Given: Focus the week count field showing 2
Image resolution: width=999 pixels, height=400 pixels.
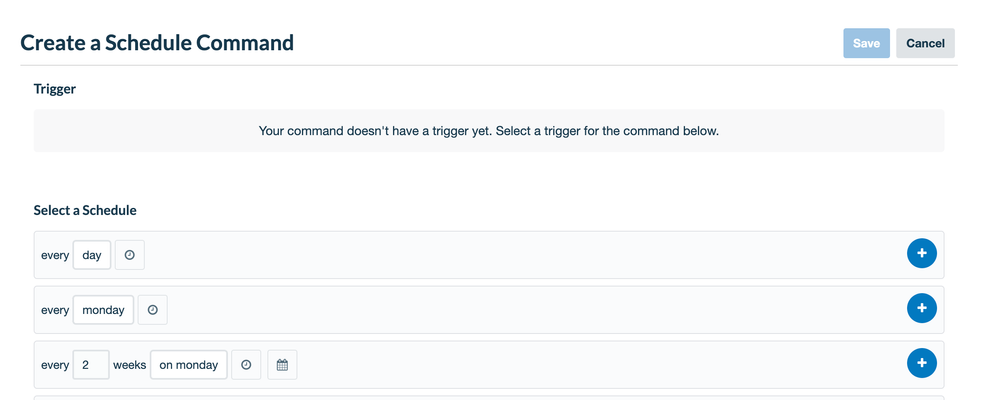Looking at the screenshot, I should click(91, 365).
